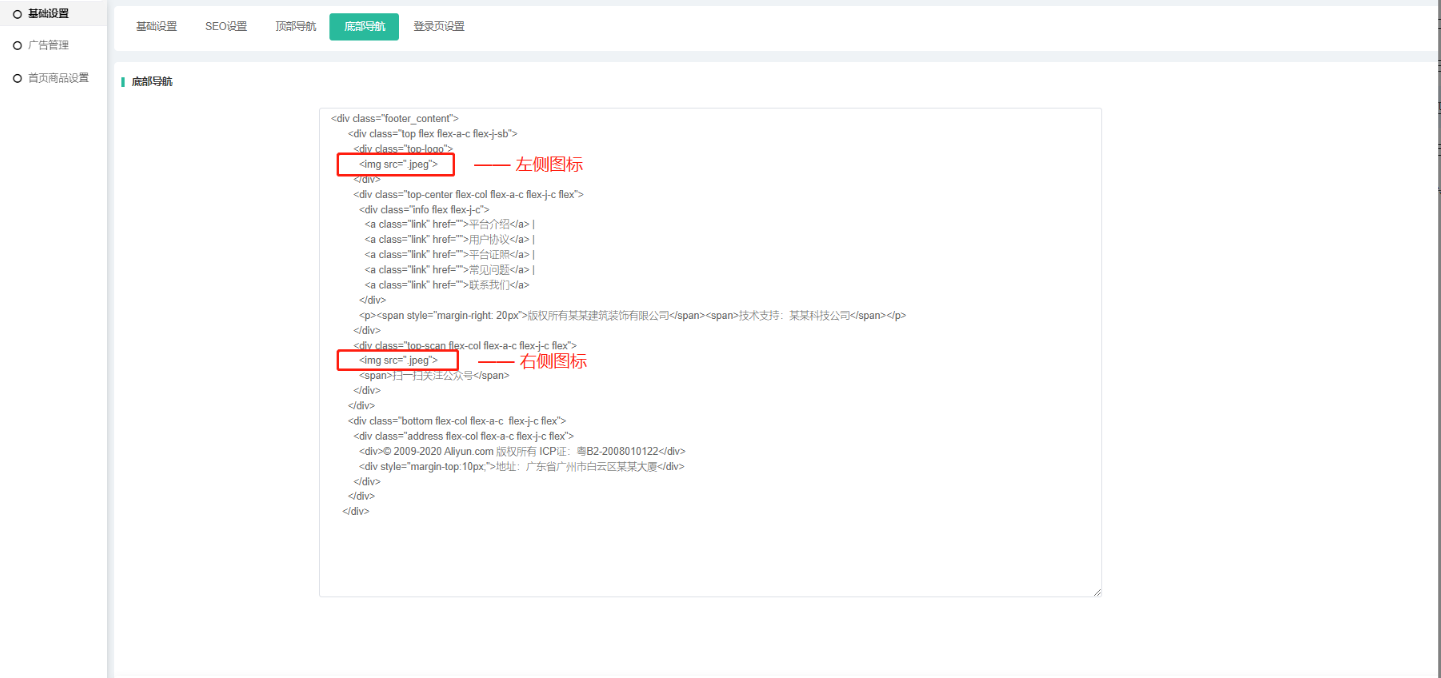This screenshot has width=1441, height=678.
Task: Click the circle icon beside 广告管理
Action: (17, 46)
